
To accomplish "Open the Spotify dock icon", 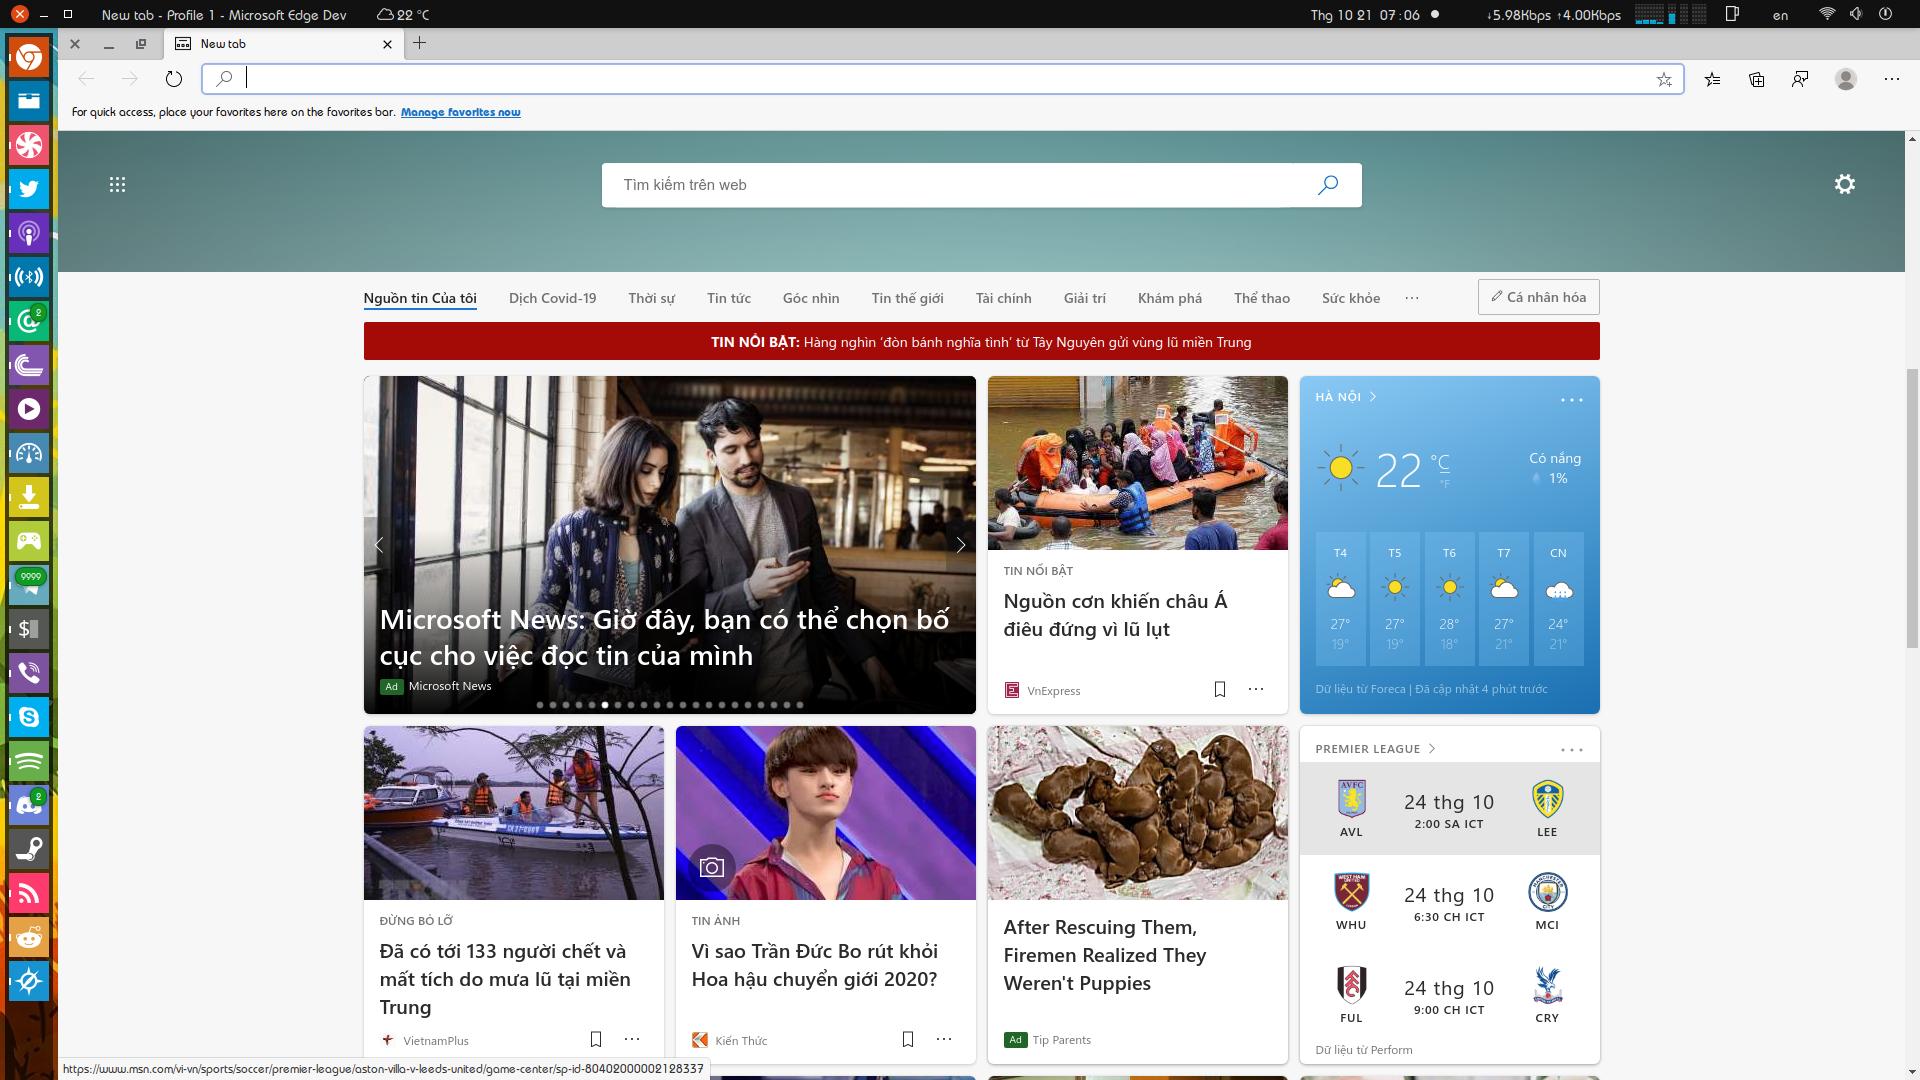I will click(x=29, y=761).
